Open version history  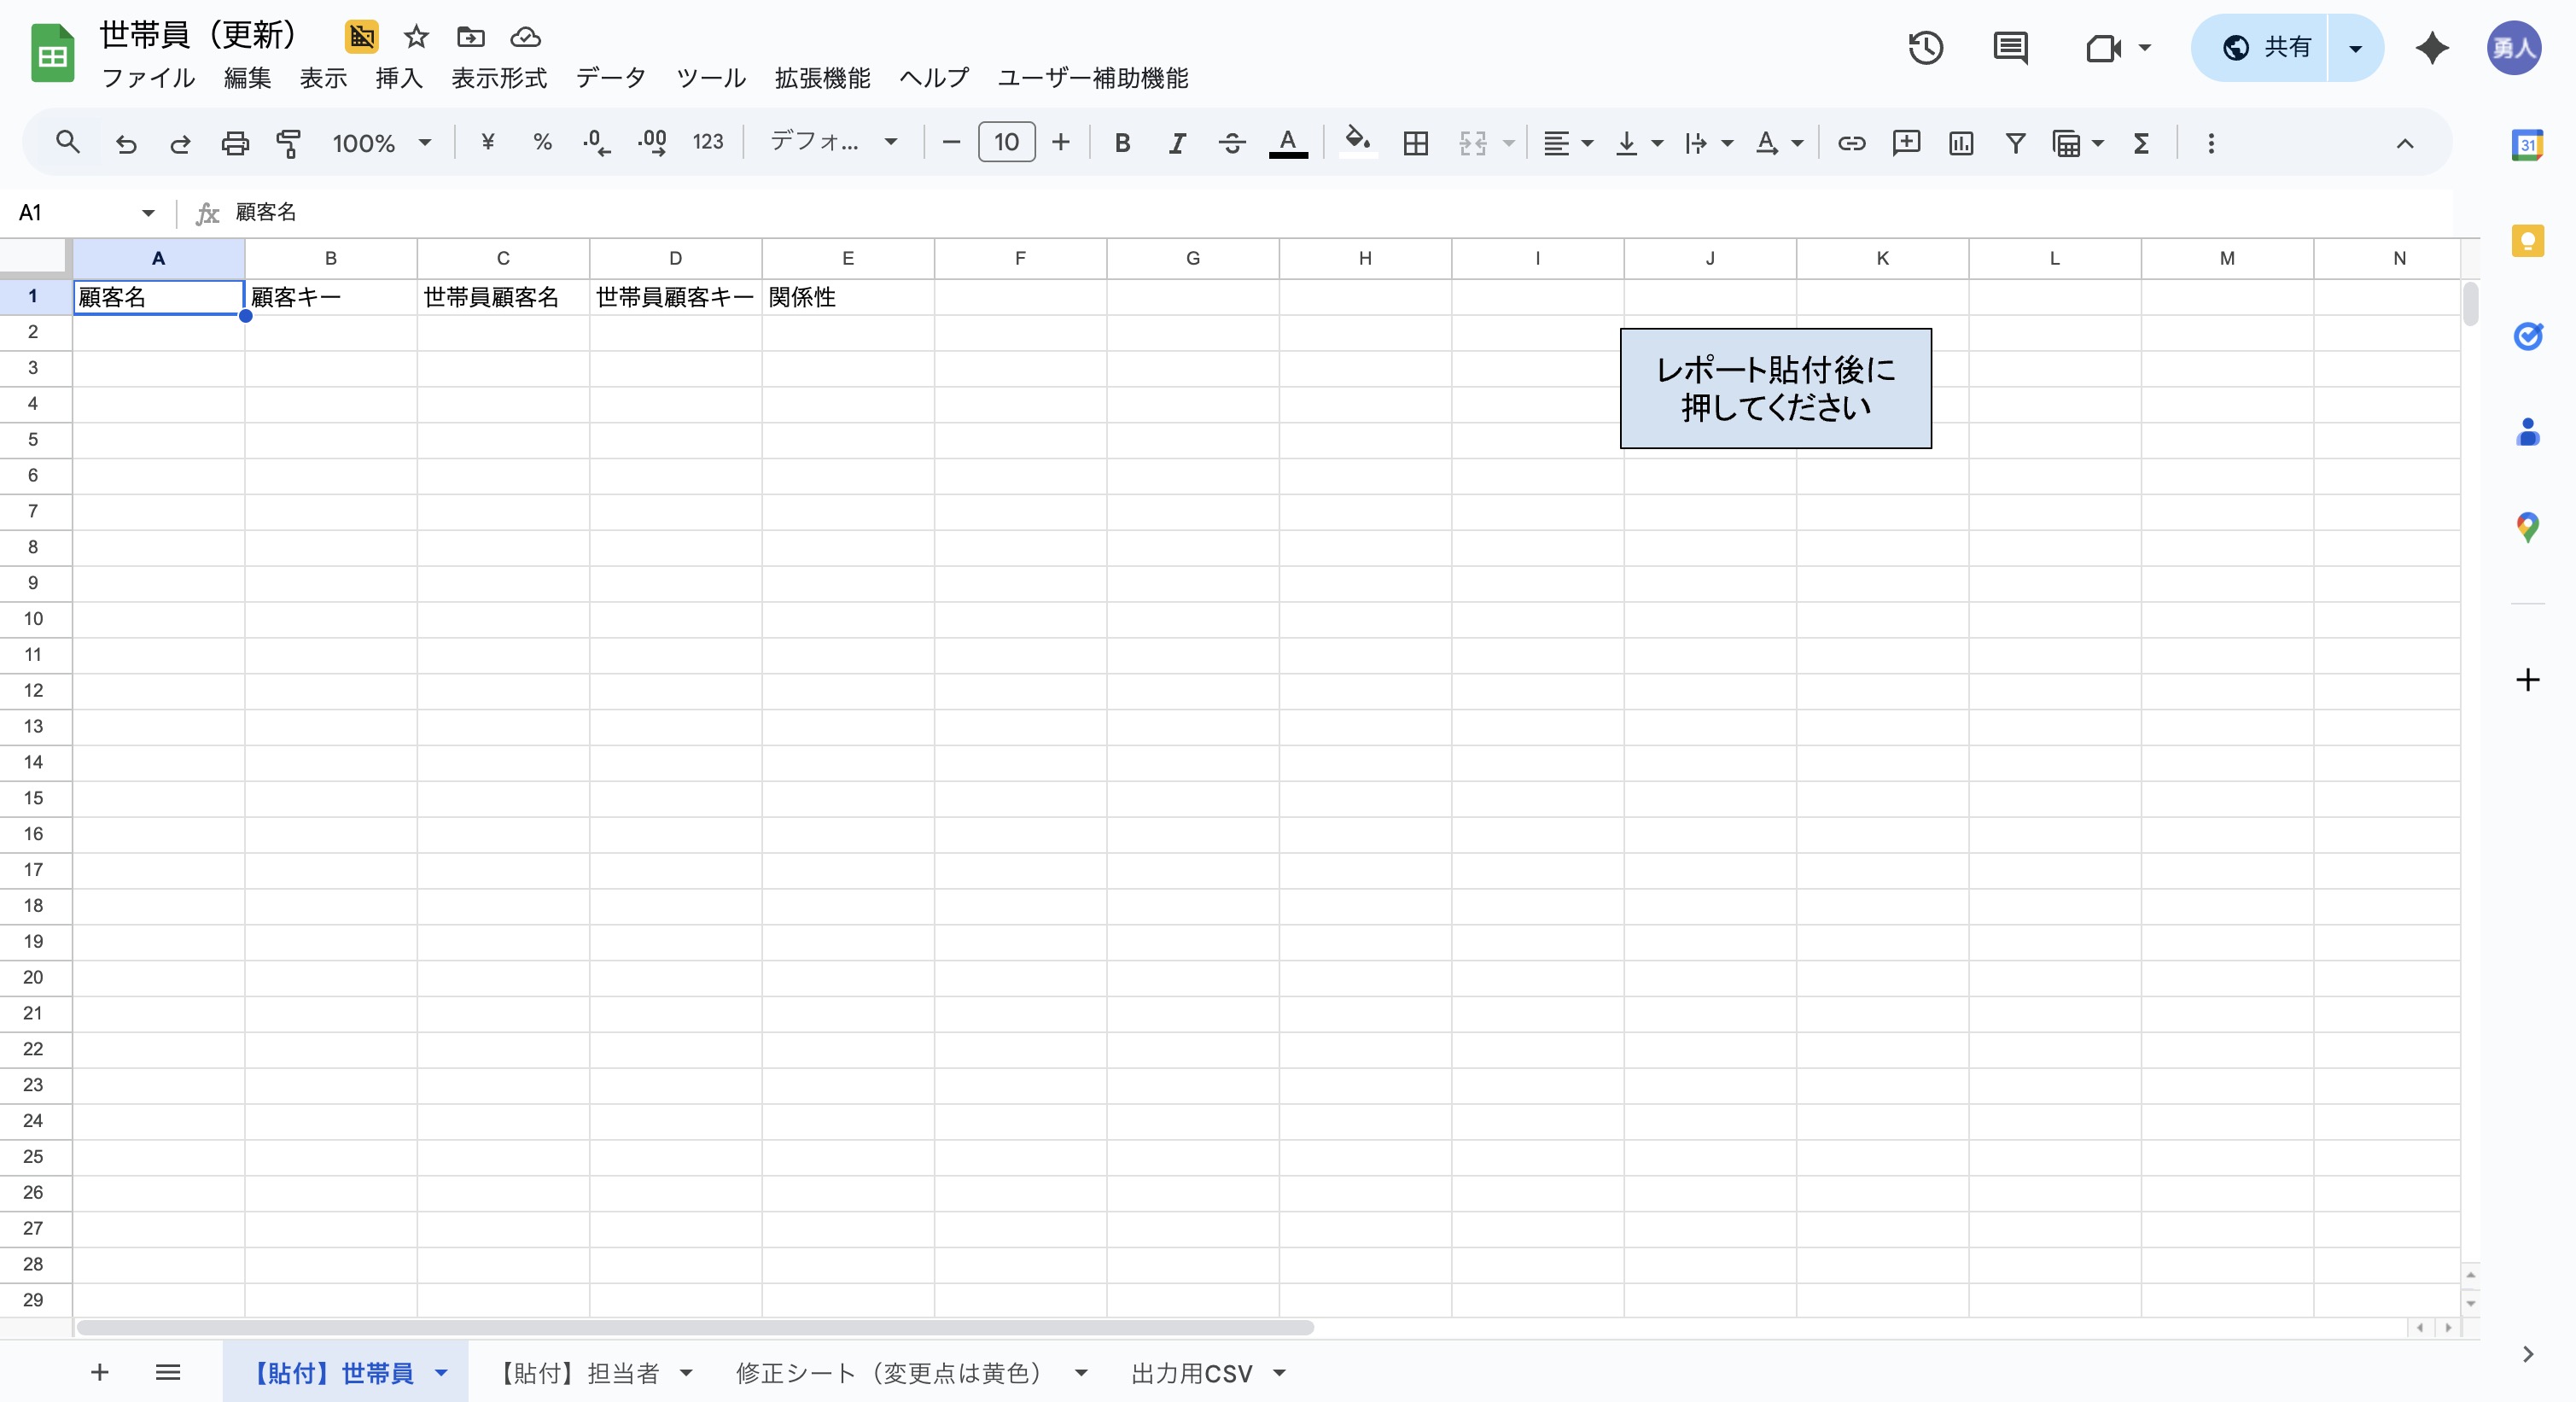[1925, 47]
